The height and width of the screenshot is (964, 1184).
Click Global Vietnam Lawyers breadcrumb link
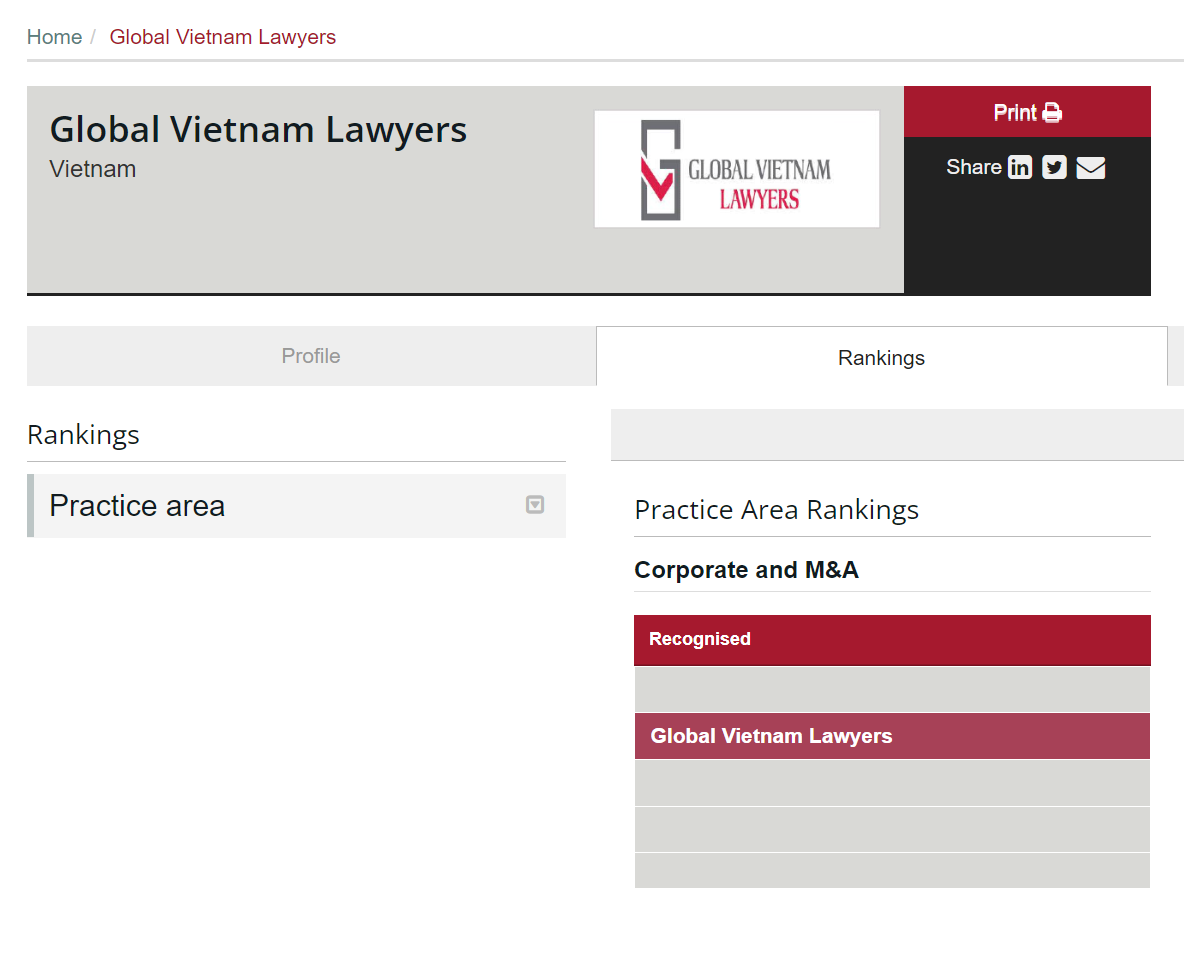(x=222, y=37)
